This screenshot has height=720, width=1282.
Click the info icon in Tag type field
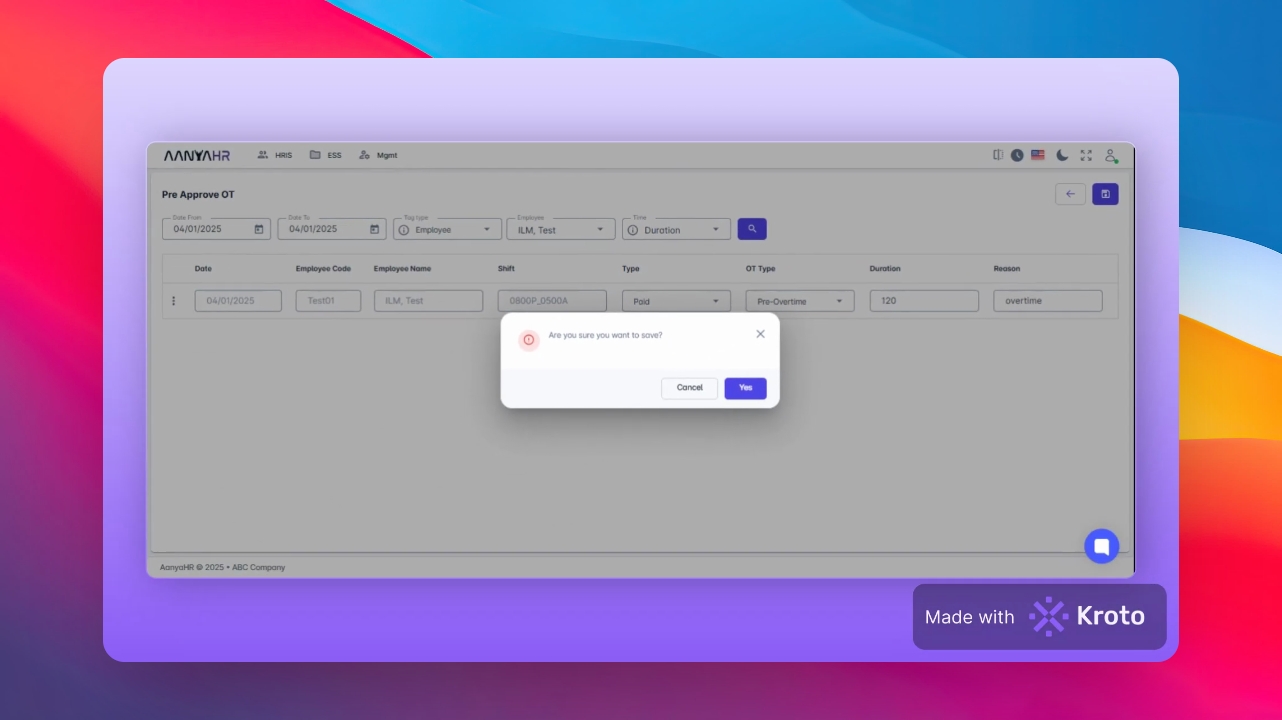pyautogui.click(x=404, y=230)
